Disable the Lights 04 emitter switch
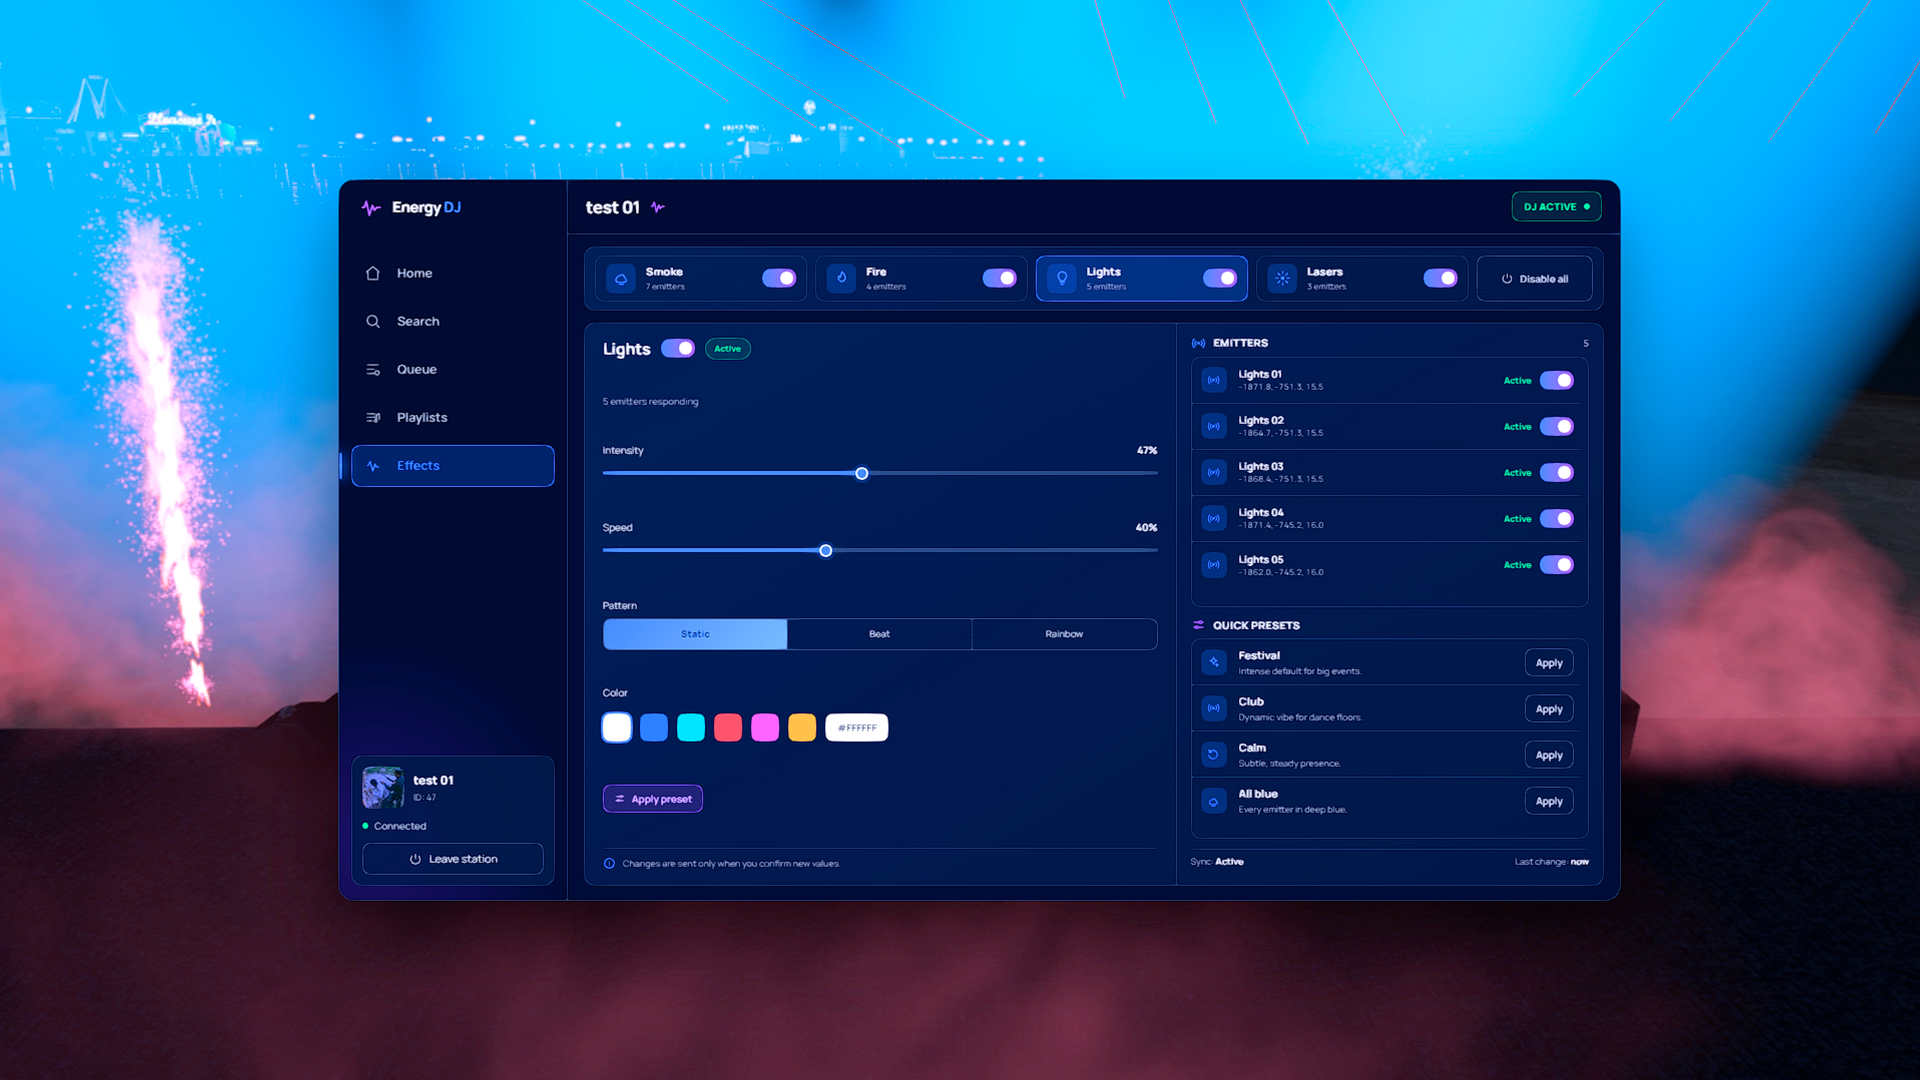Screen dimensions: 1920x1080 (1557, 518)
